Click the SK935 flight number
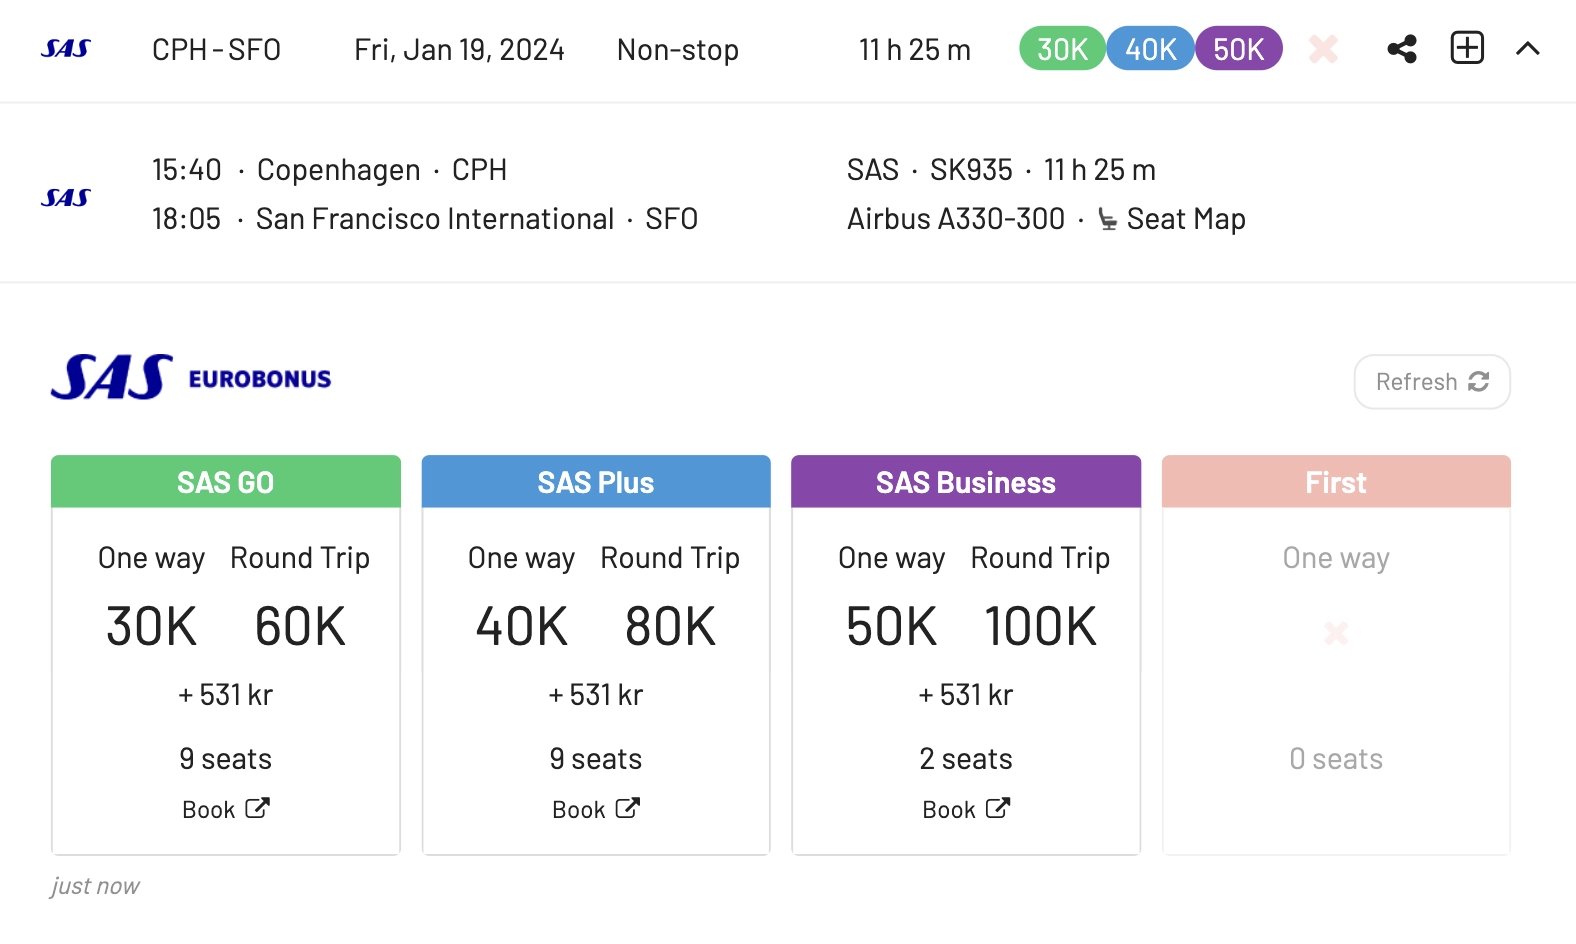Viewport: 1576px width, 944px height. pyautogui.click(x=971, y=170)
